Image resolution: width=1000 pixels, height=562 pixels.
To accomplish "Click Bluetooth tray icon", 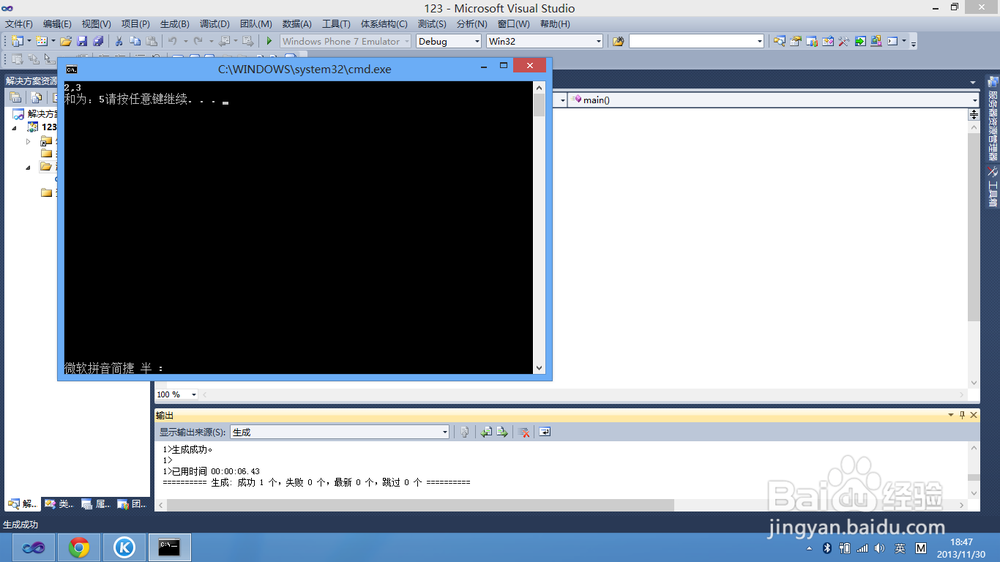I will (x=827, y=548).
